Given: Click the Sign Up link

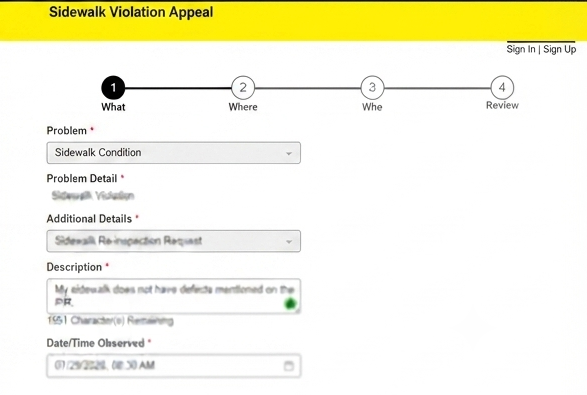Looking at the screenshot, I should pyautogui.click(x=560, y=49).
